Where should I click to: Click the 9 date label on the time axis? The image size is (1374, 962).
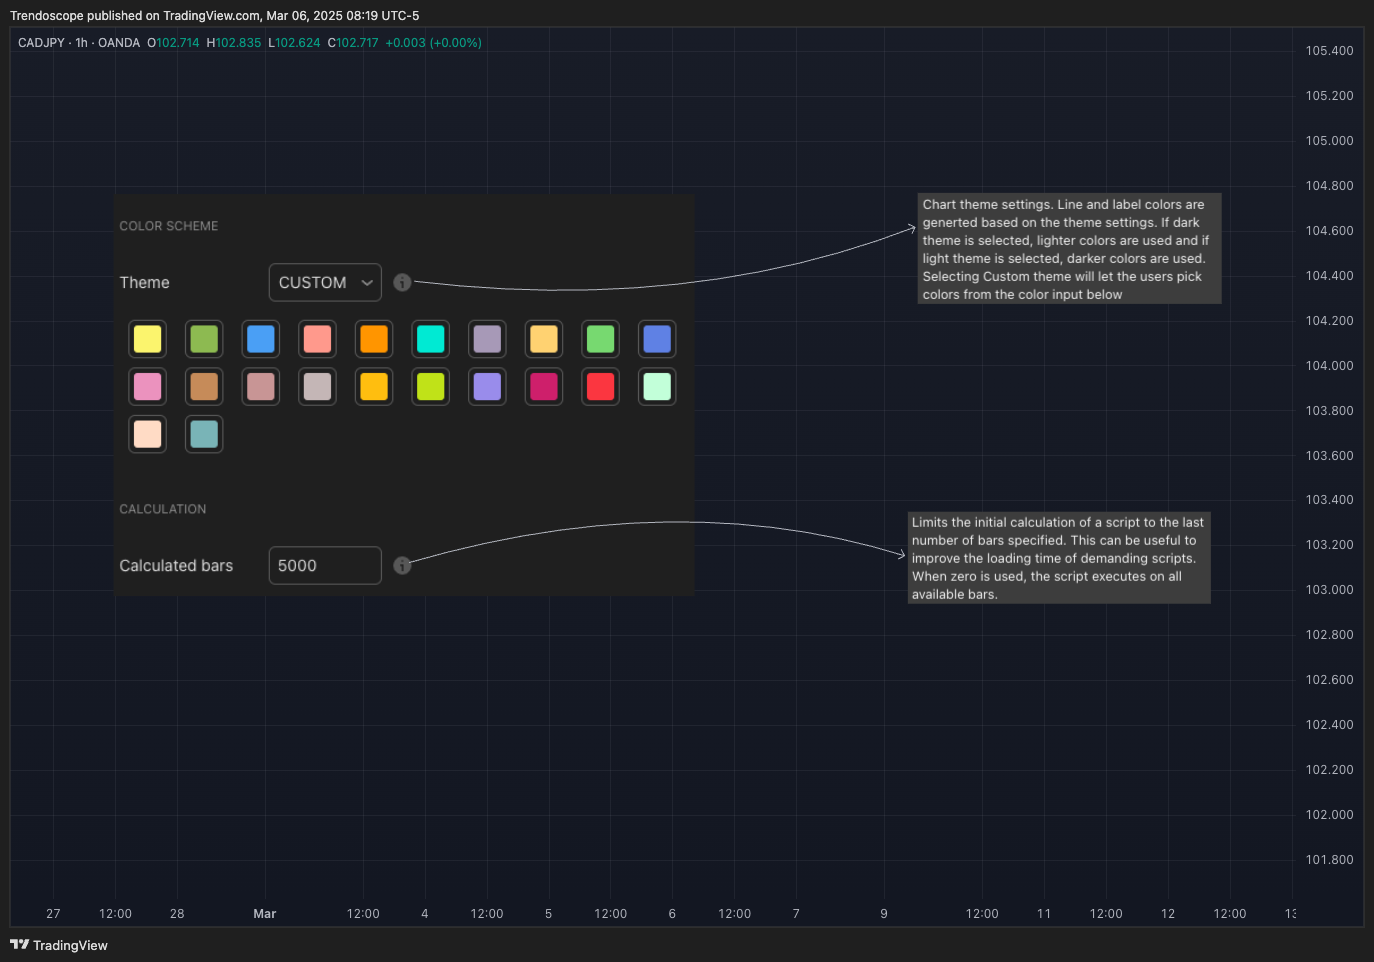(884, 914)
